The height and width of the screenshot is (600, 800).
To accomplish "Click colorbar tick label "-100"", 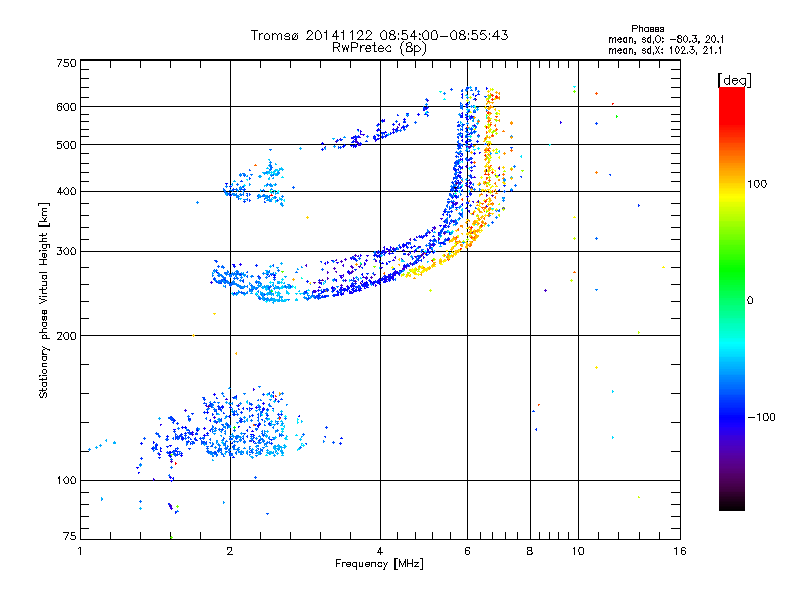I will click(x=761, y=417).
